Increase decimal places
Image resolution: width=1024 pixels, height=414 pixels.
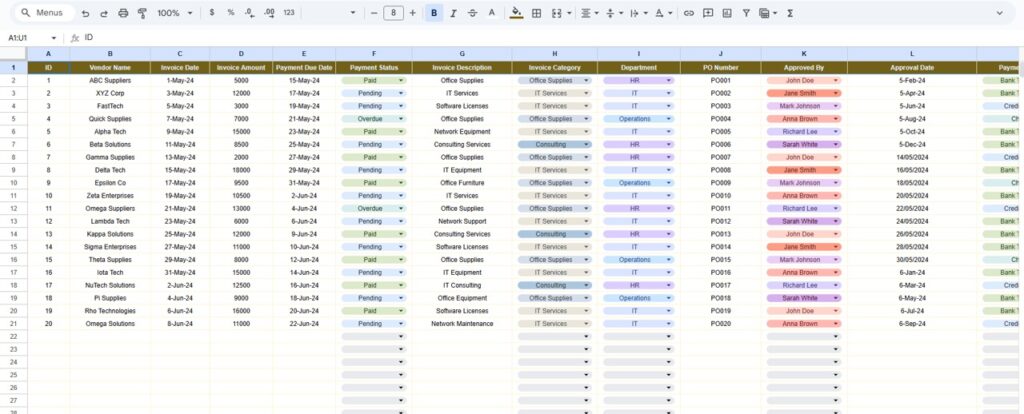(x=269, y=13)
